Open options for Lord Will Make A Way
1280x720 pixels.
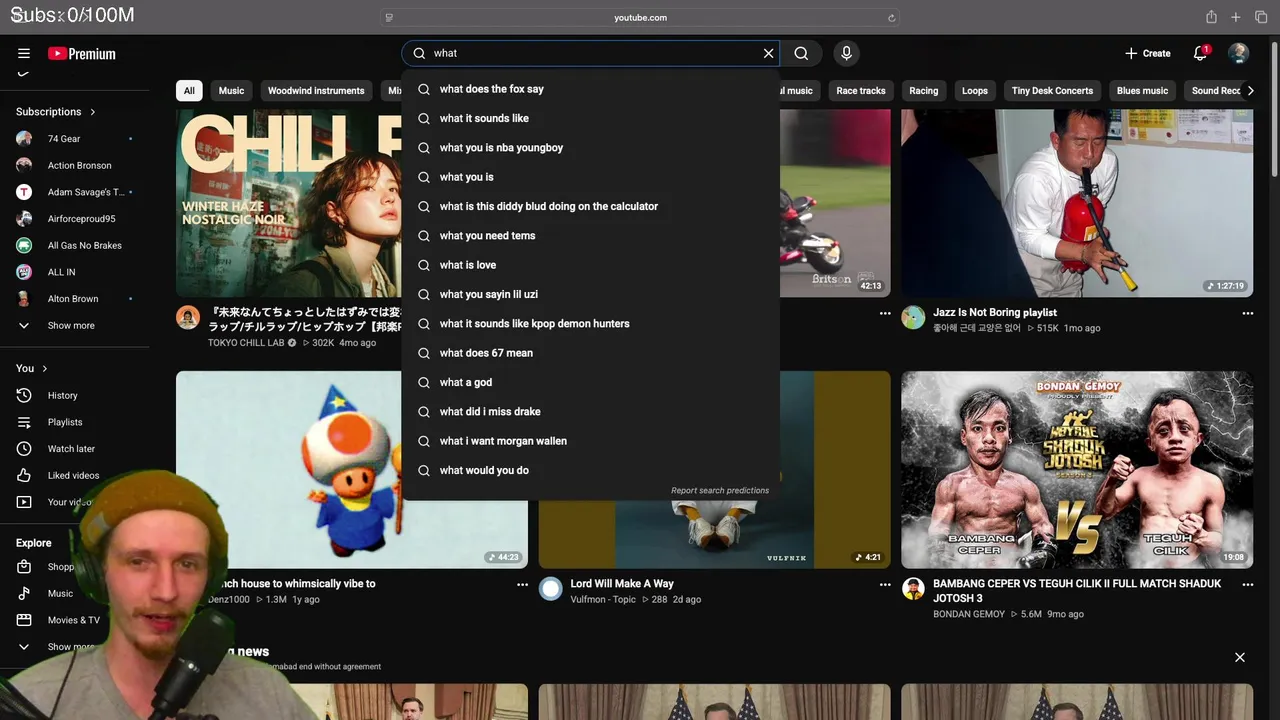[x=885, y=584]
